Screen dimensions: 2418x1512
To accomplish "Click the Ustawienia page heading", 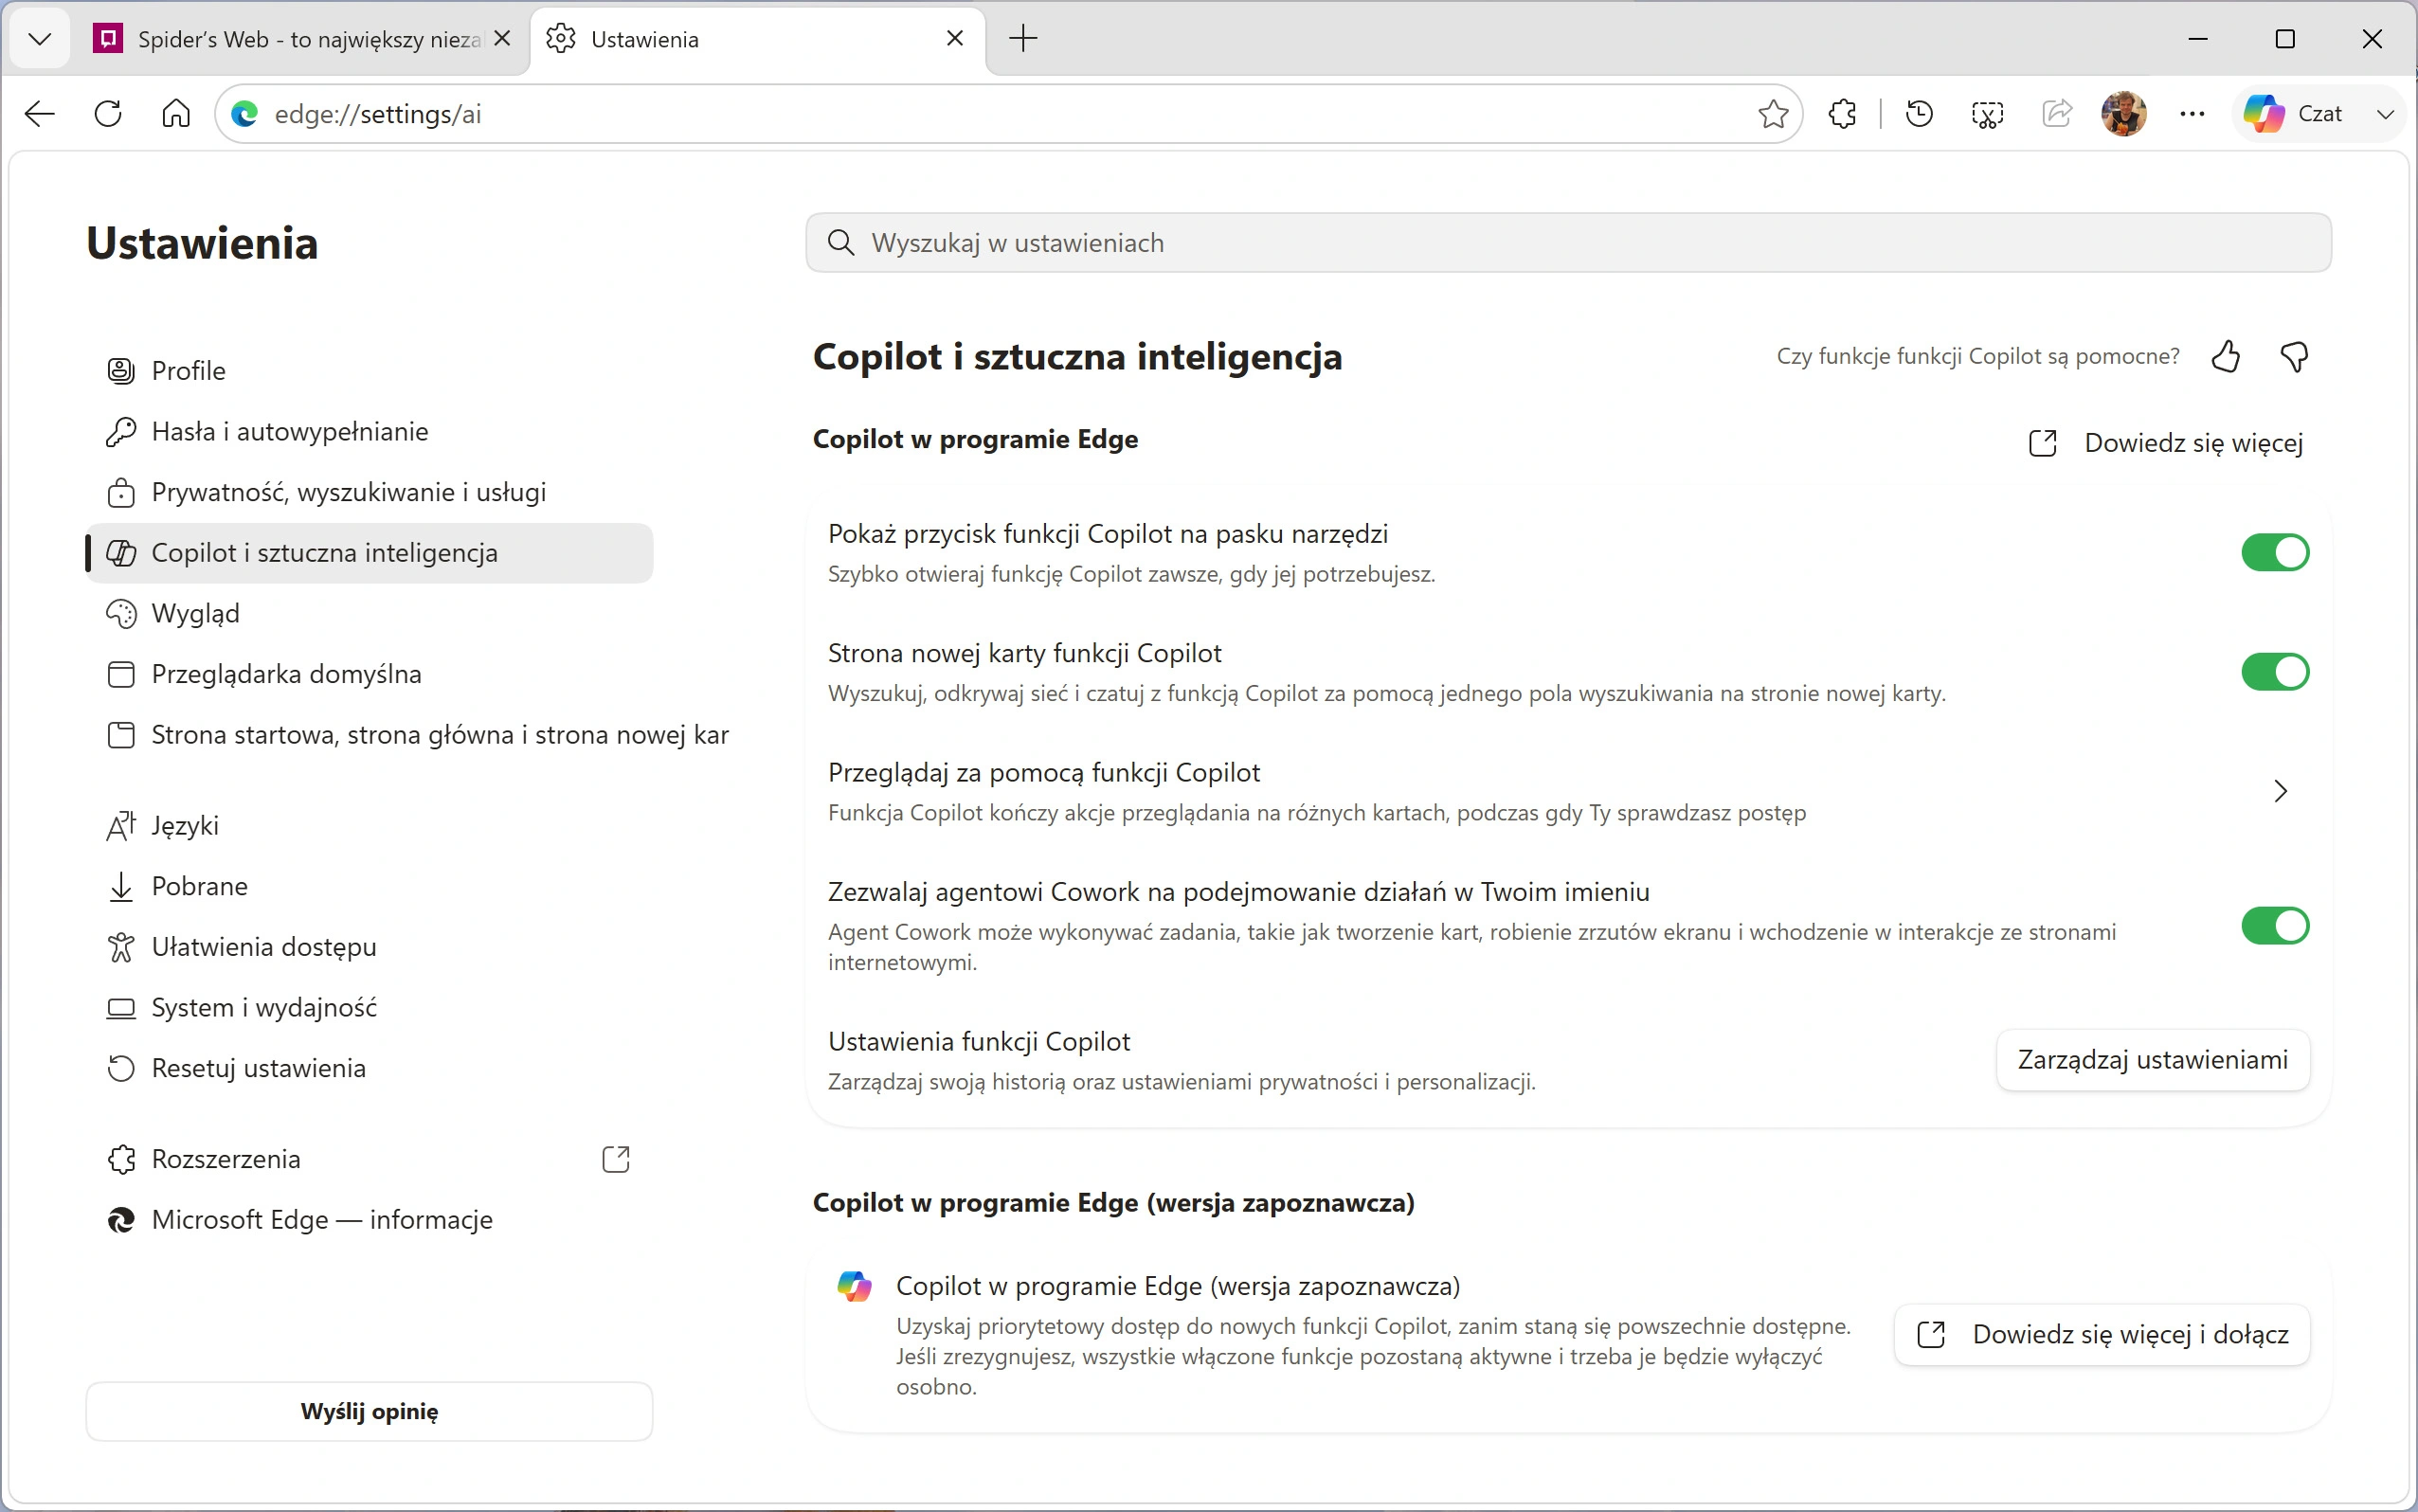I will point(202,243).
